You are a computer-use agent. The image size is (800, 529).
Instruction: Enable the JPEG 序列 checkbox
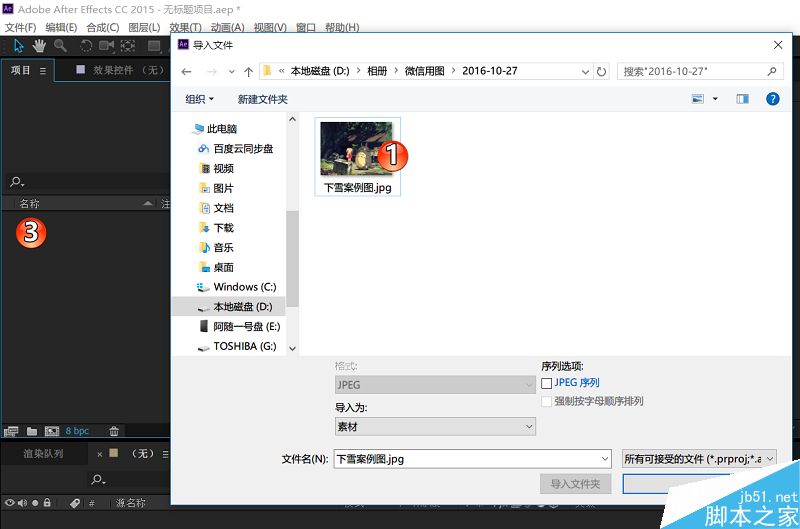point(547,383)
